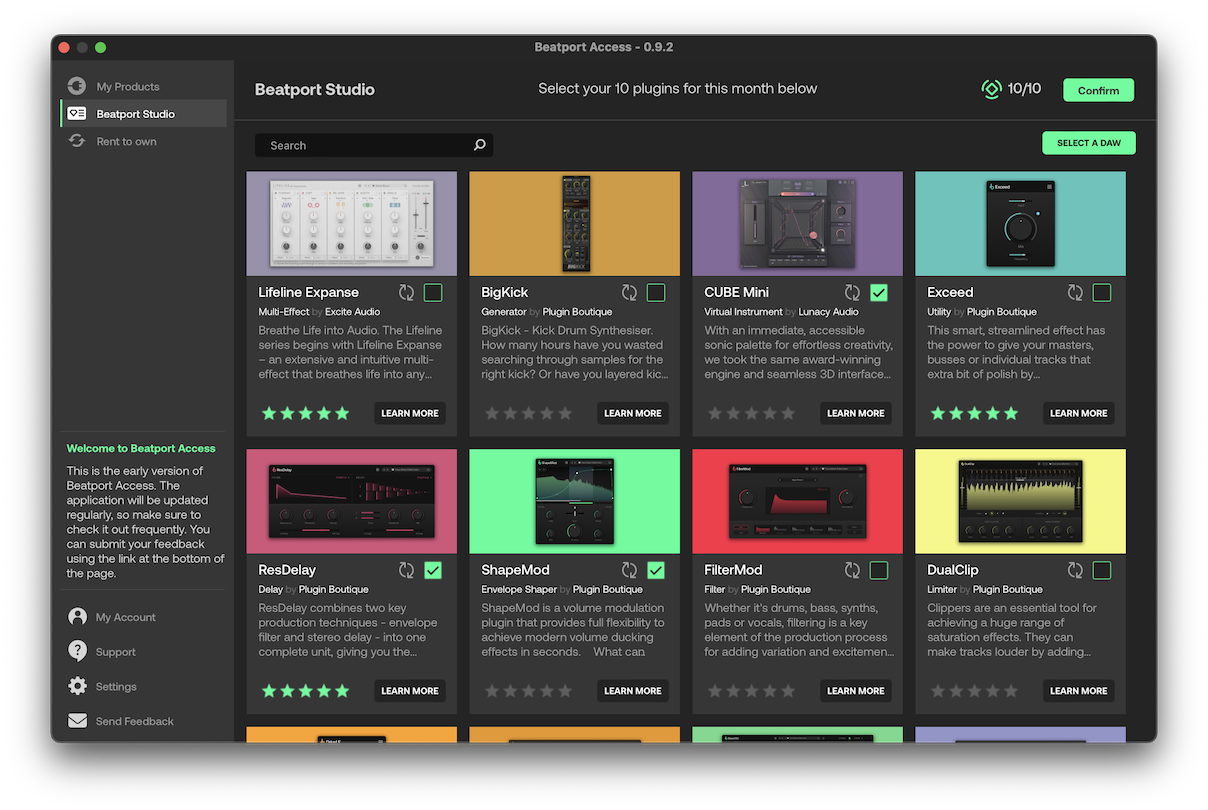1208x810 pixels.
Task: Click the search magnifier icon
Action: click(479, 144)
